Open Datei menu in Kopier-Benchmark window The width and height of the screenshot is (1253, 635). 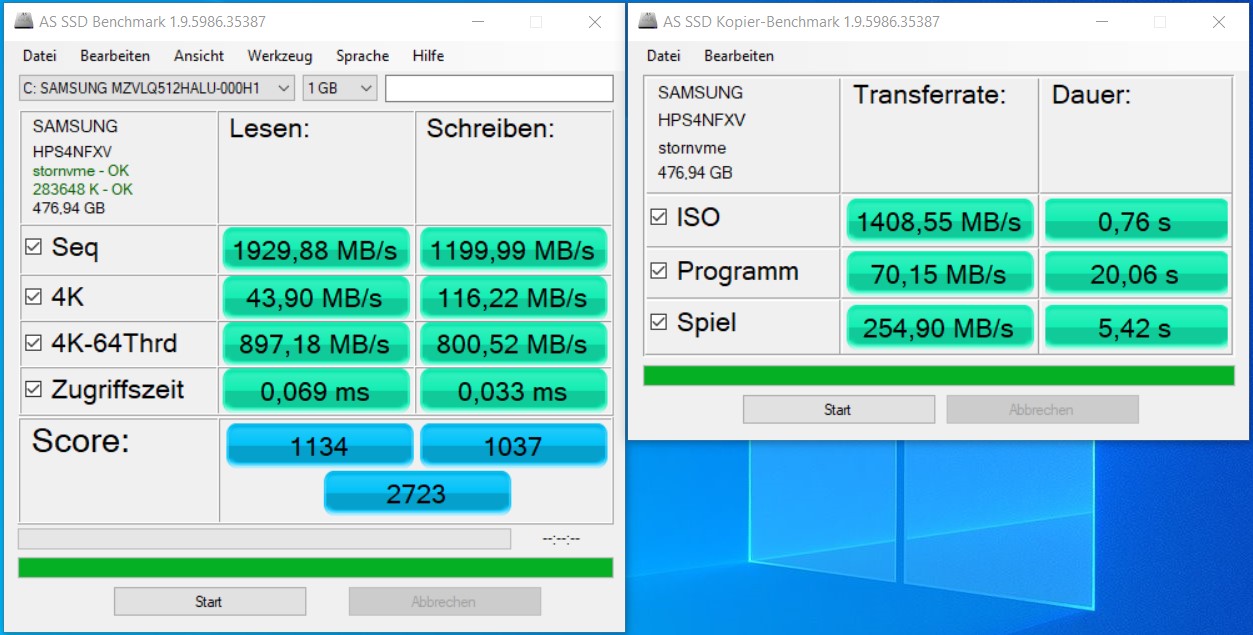point(664,56)
